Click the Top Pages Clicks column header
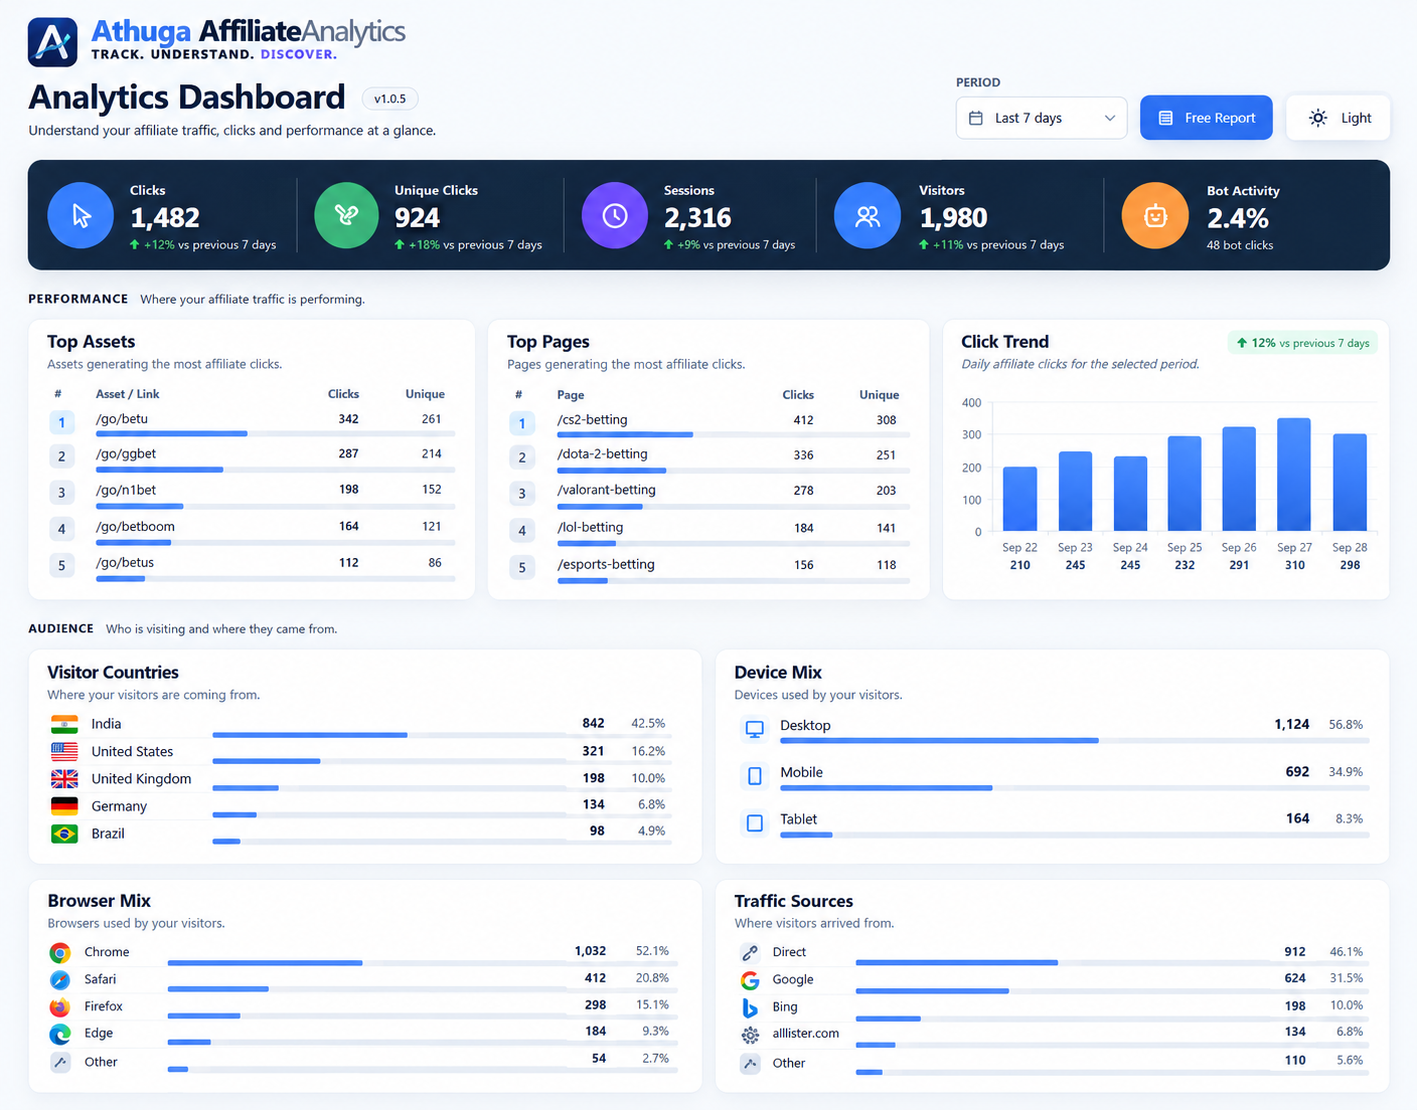The width and height of the screenshot is (1417, 1110). [x=798, y=395]
